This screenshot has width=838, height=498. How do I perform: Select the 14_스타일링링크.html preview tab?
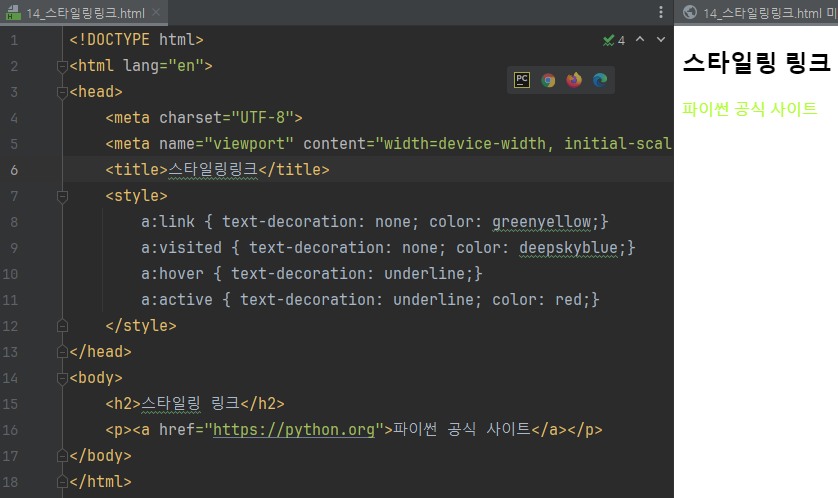[x=756, y=13]
